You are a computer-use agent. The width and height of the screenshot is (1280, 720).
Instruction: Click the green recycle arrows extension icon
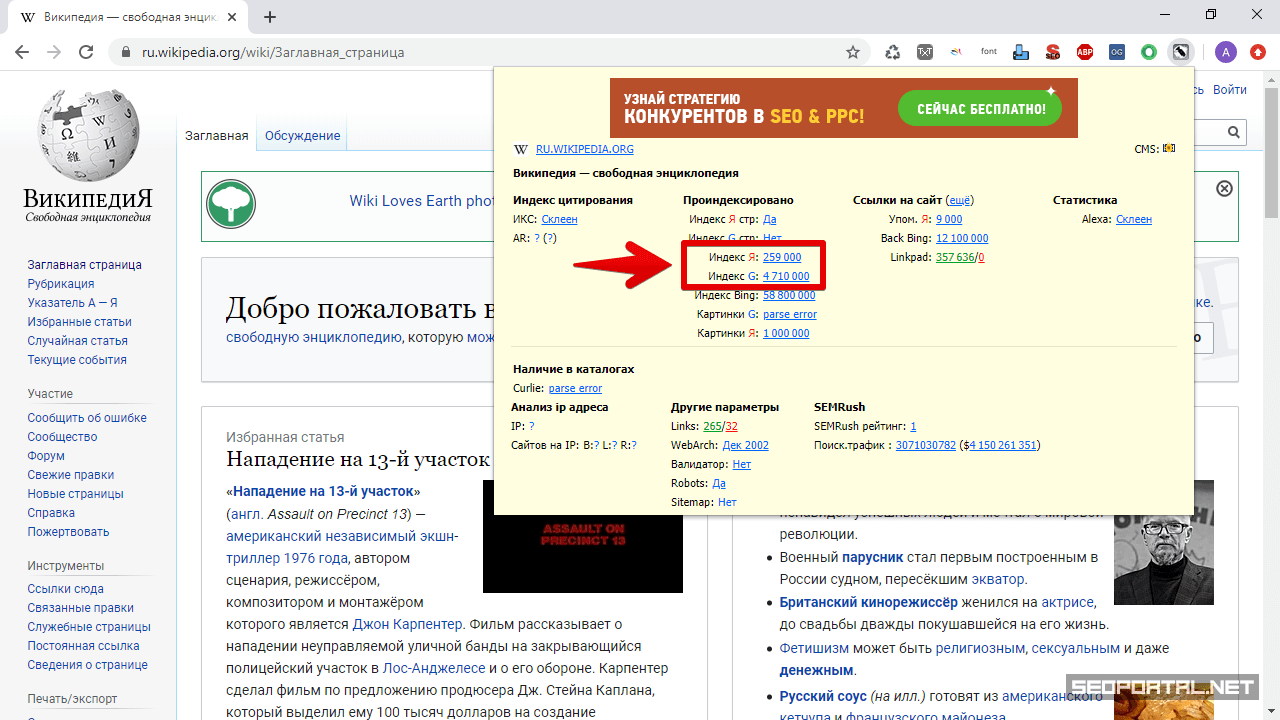tap(893, 52)
